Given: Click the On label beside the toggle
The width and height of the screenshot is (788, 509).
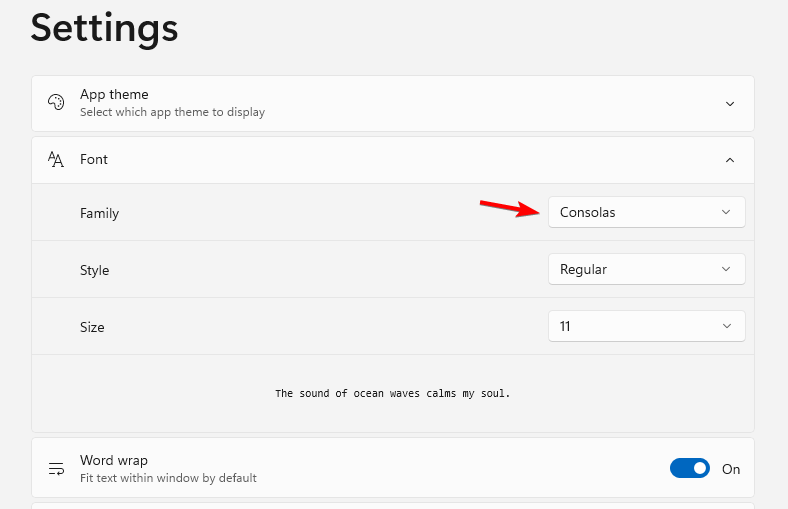Looking at the screenshot, I should point(731,469).
